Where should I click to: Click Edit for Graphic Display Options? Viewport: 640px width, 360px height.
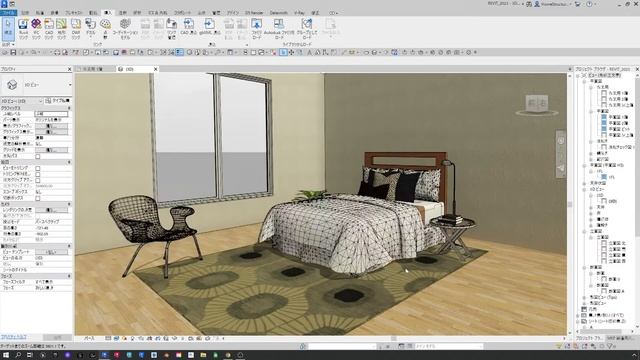coord(51,132)
